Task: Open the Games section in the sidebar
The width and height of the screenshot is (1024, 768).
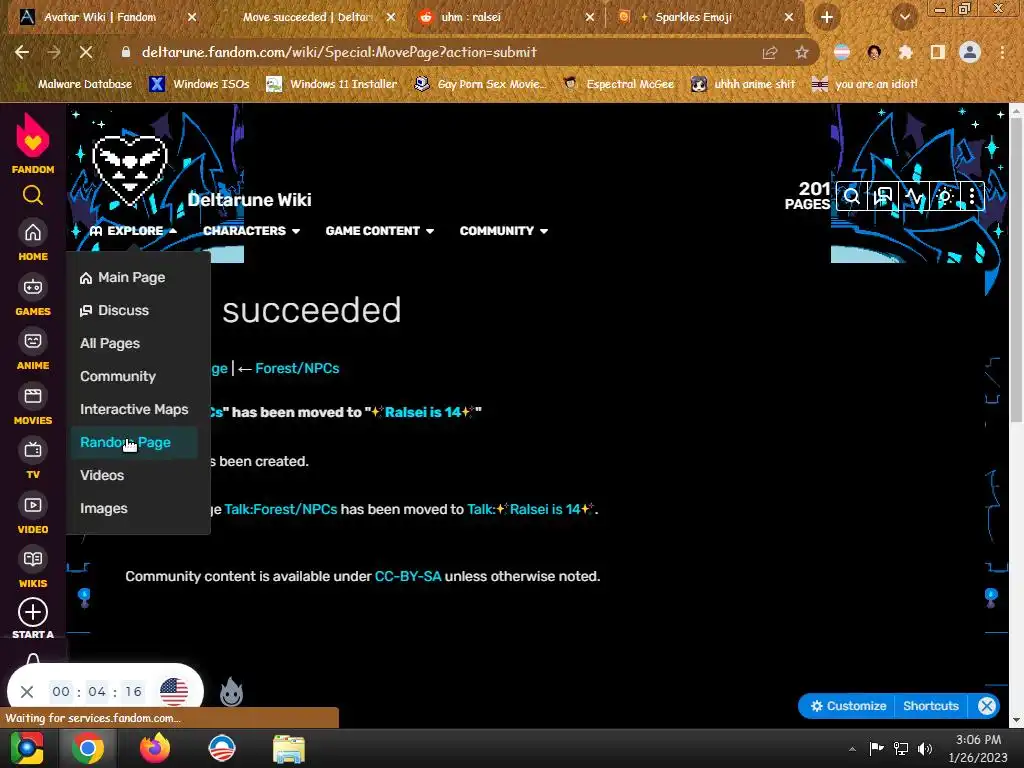Action: 33,296
